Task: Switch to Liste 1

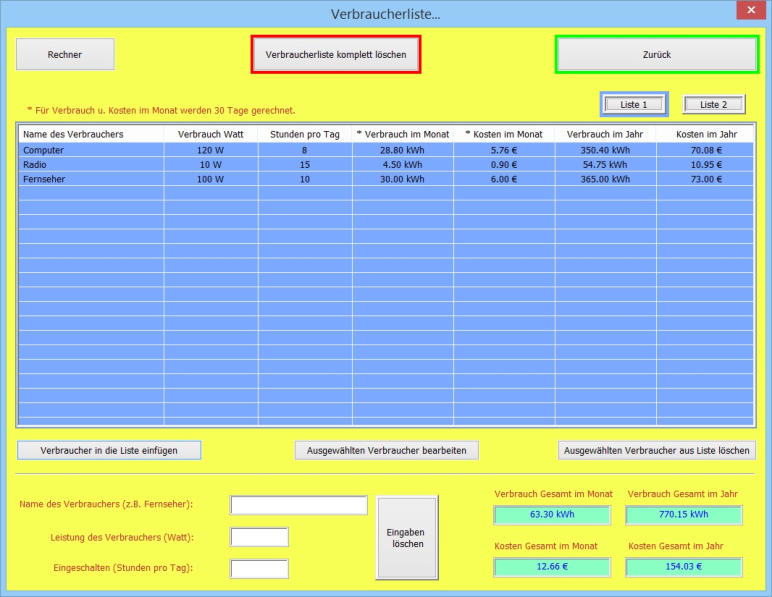Action: point(633,104)
